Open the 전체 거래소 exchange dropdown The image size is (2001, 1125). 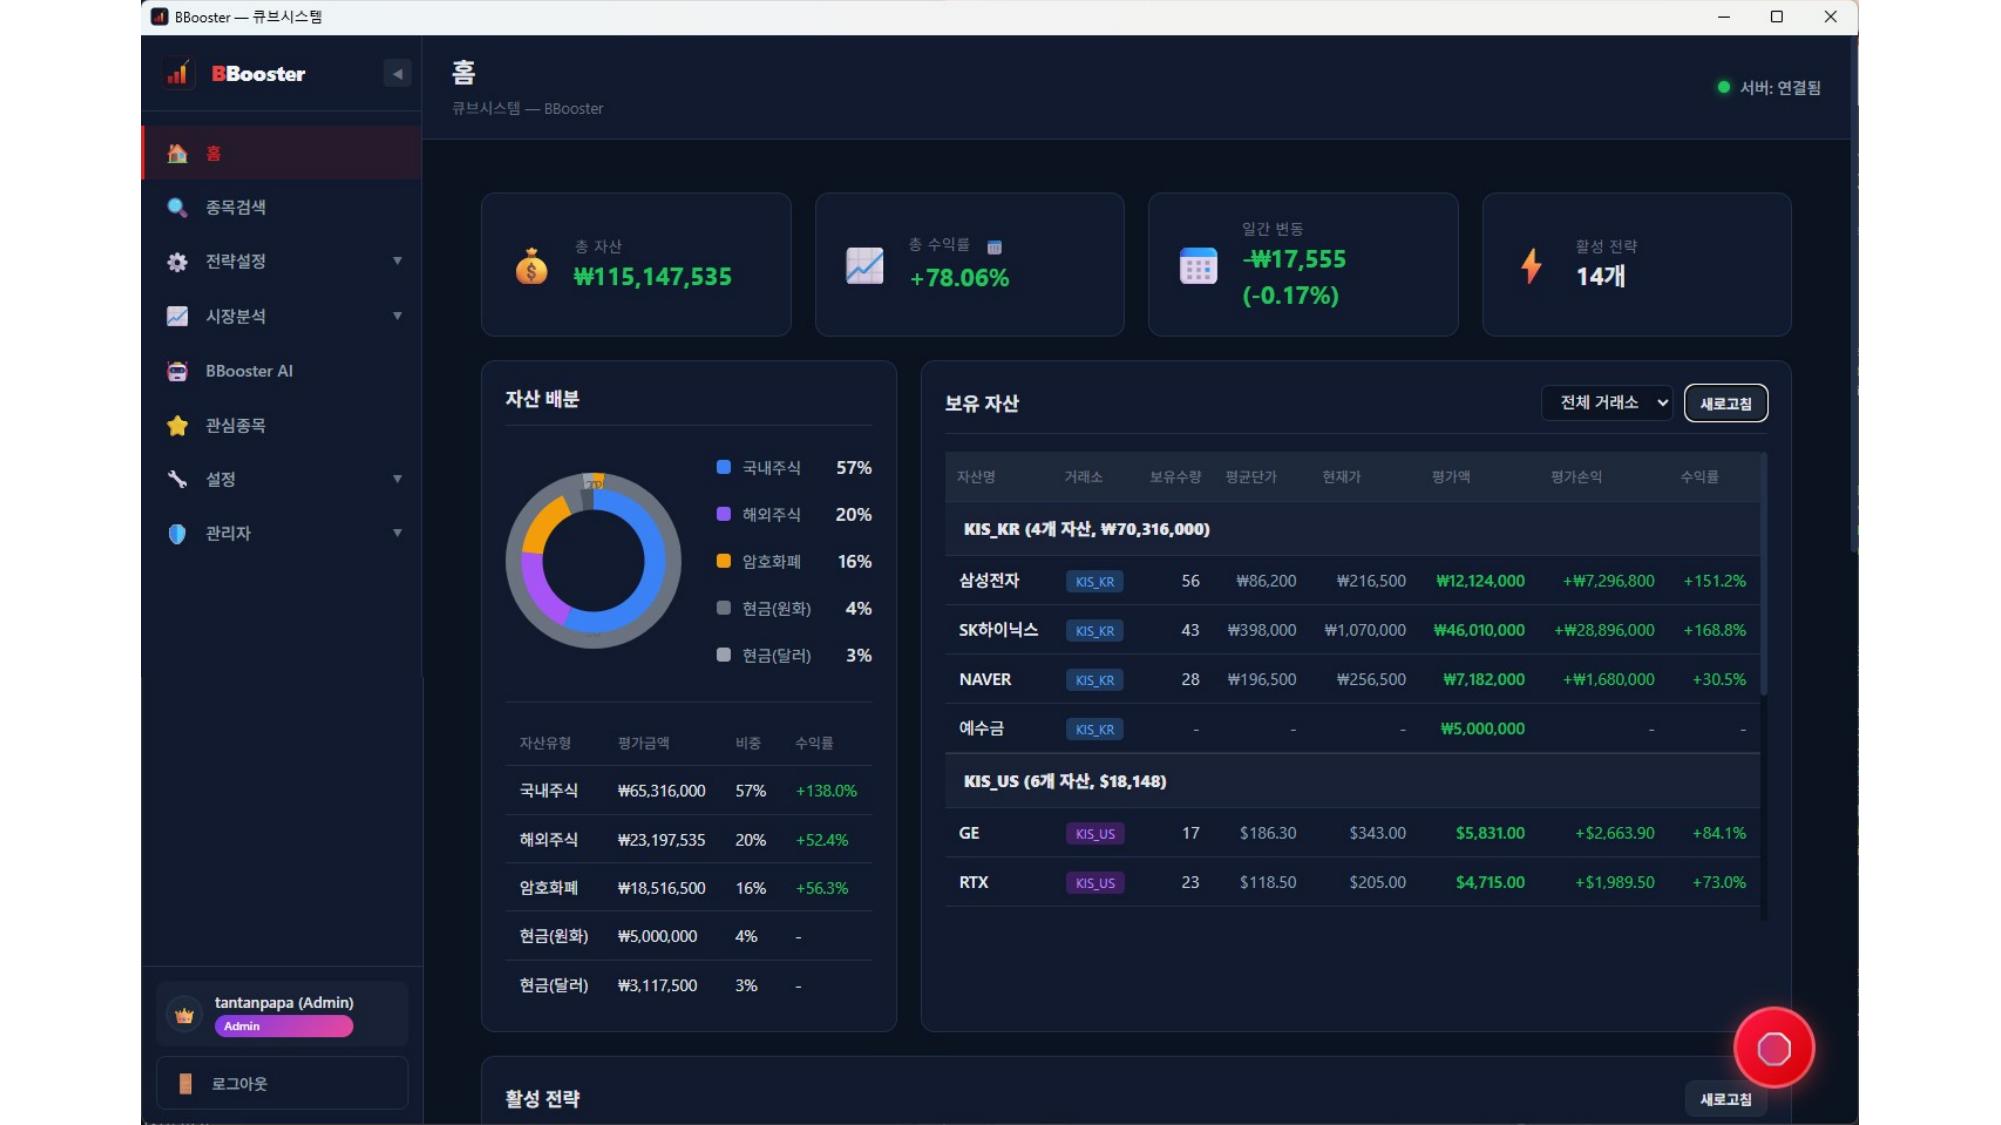(x=1607, y=403)
